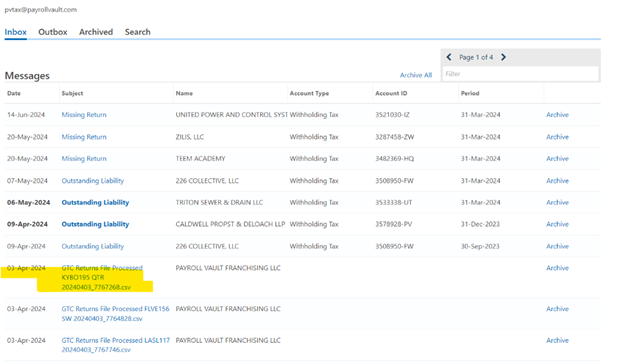Open the Archived tab
This screenshot has height=364, width=624.
pyautogui.click(x=96, y=32)
